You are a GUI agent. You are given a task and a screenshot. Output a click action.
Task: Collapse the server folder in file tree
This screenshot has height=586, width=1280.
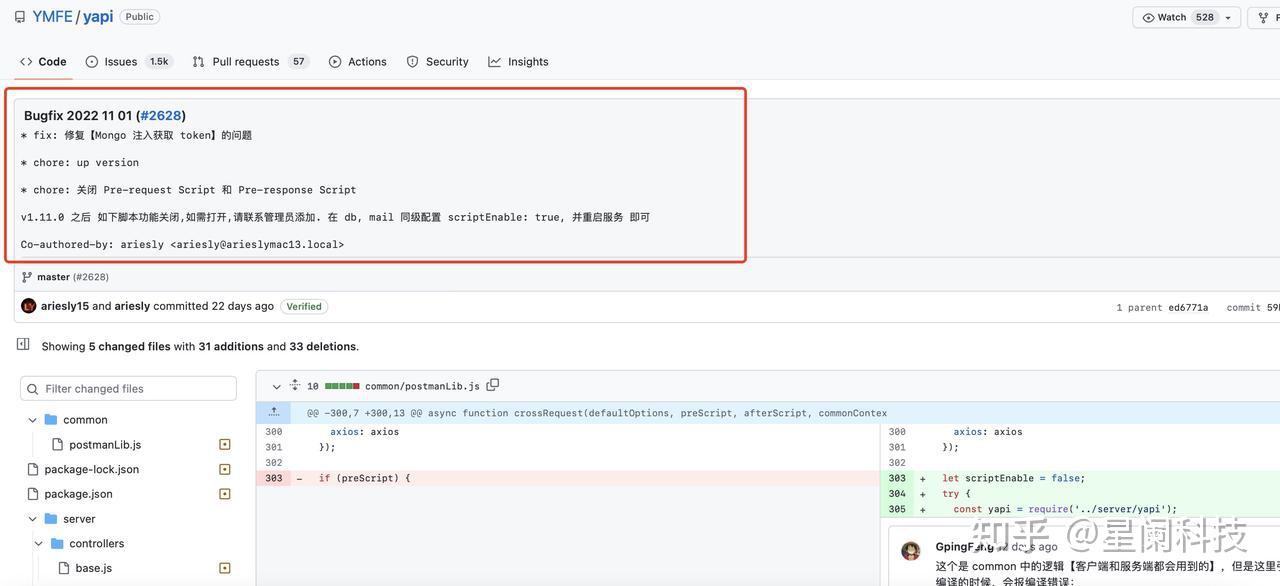point(32,519)
